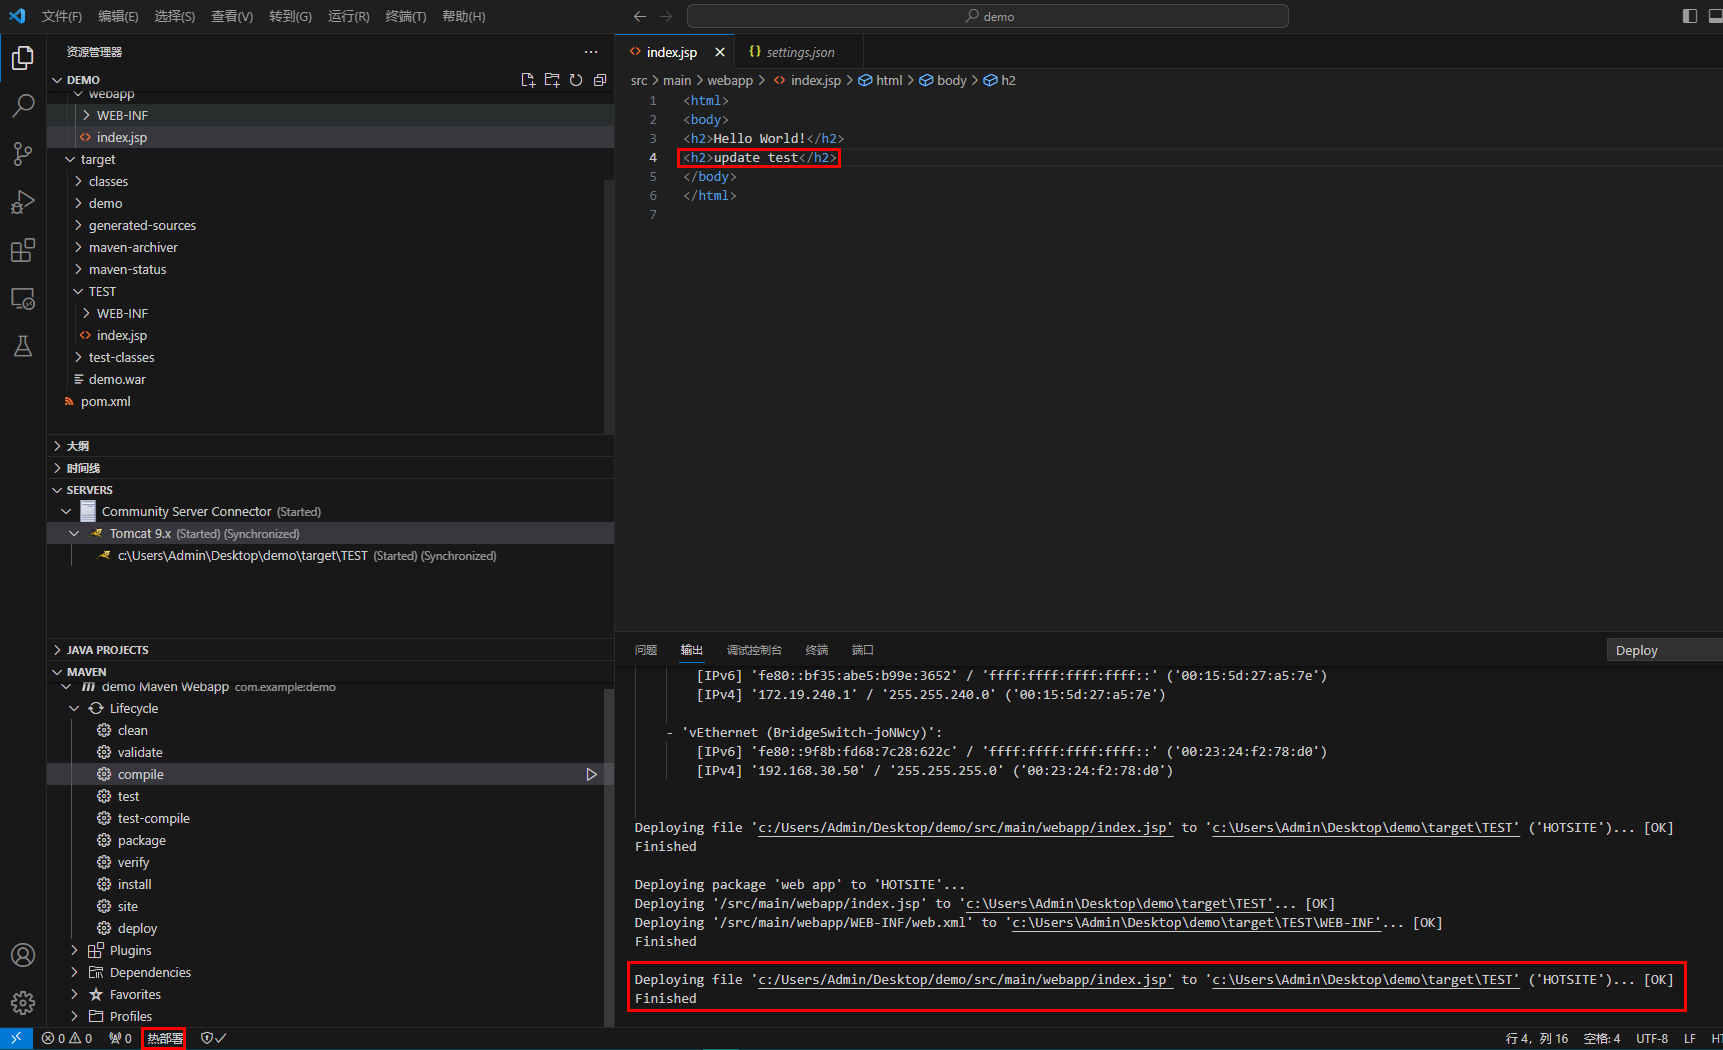Open Source Control view

22,153
